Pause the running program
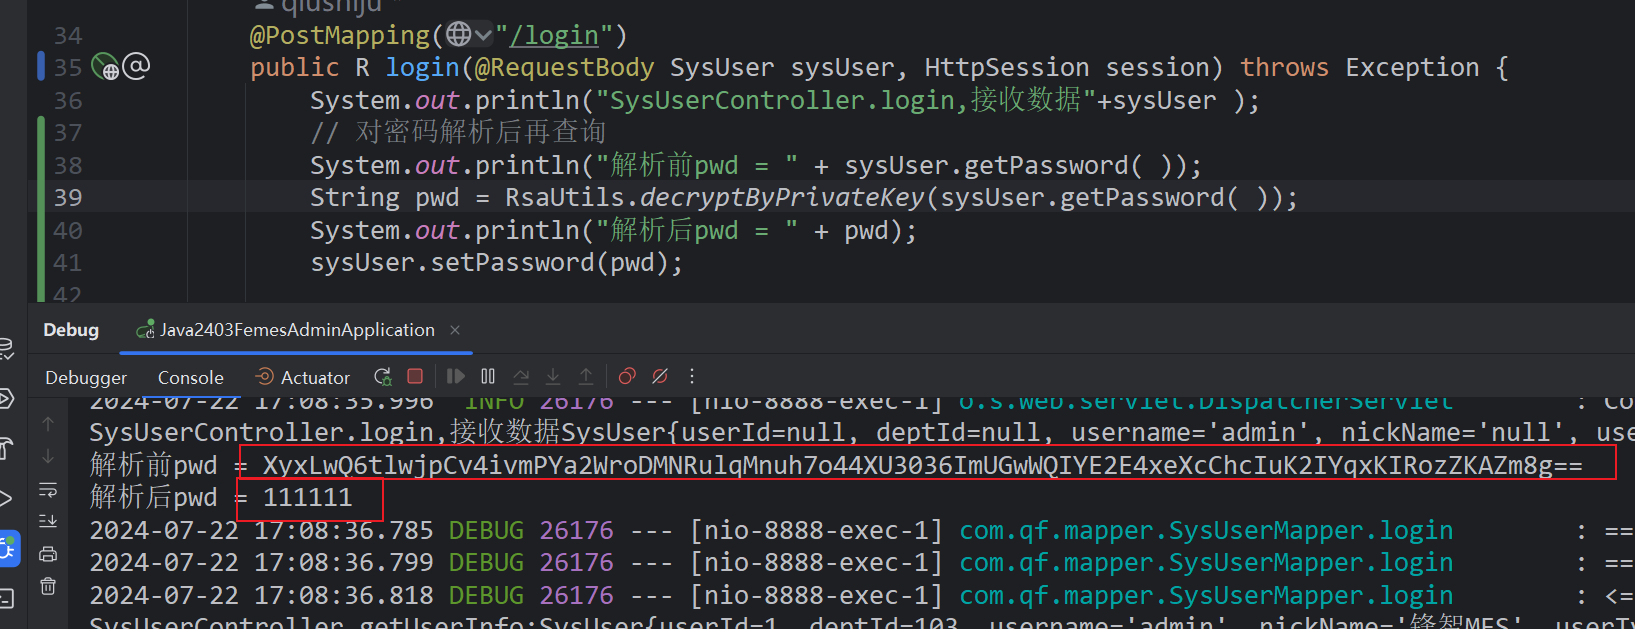 (488, 376)
